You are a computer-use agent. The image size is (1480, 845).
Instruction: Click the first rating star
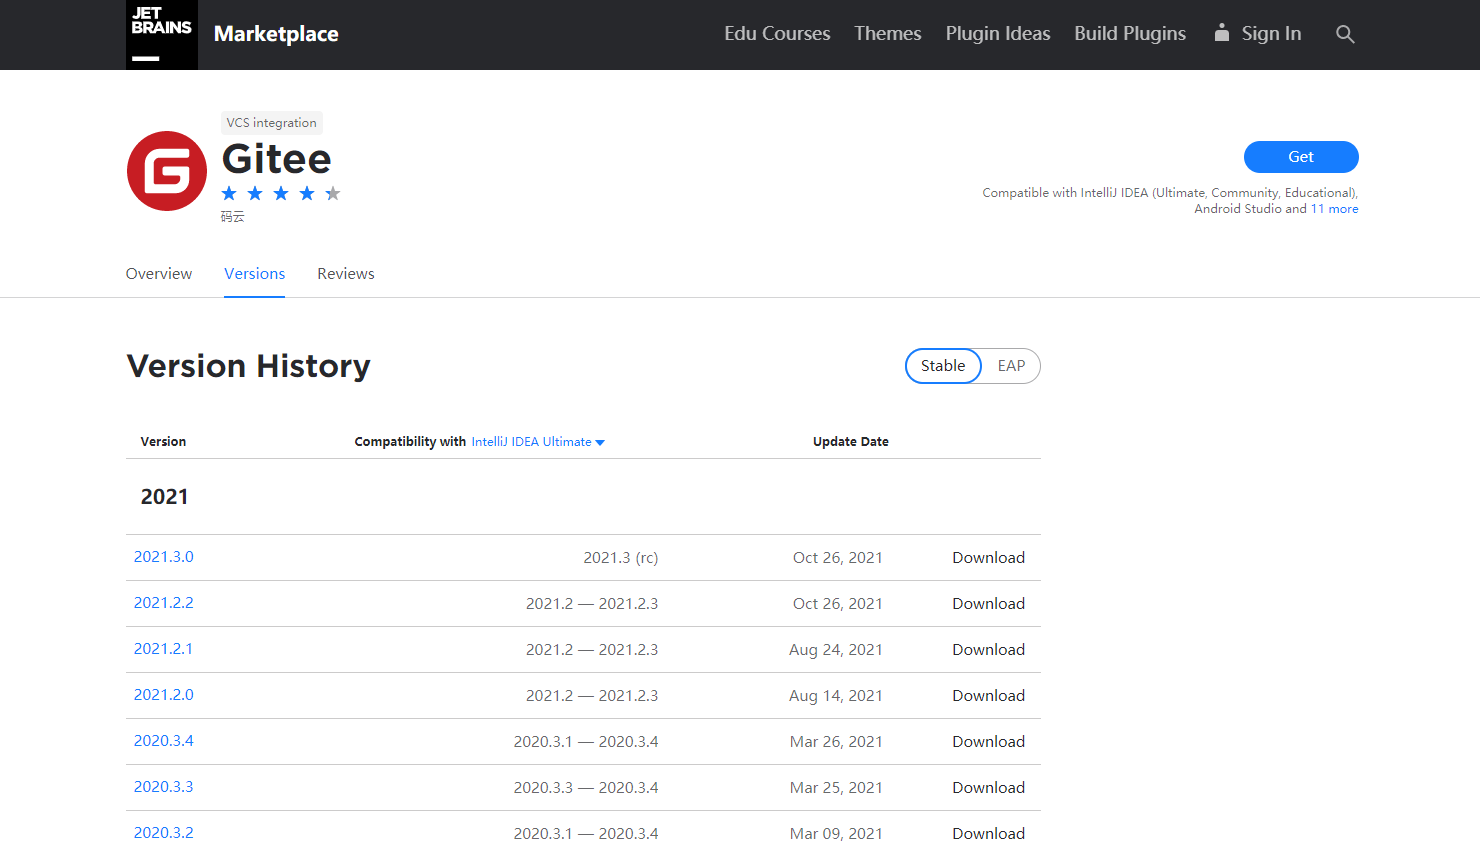tap(230, 193)
